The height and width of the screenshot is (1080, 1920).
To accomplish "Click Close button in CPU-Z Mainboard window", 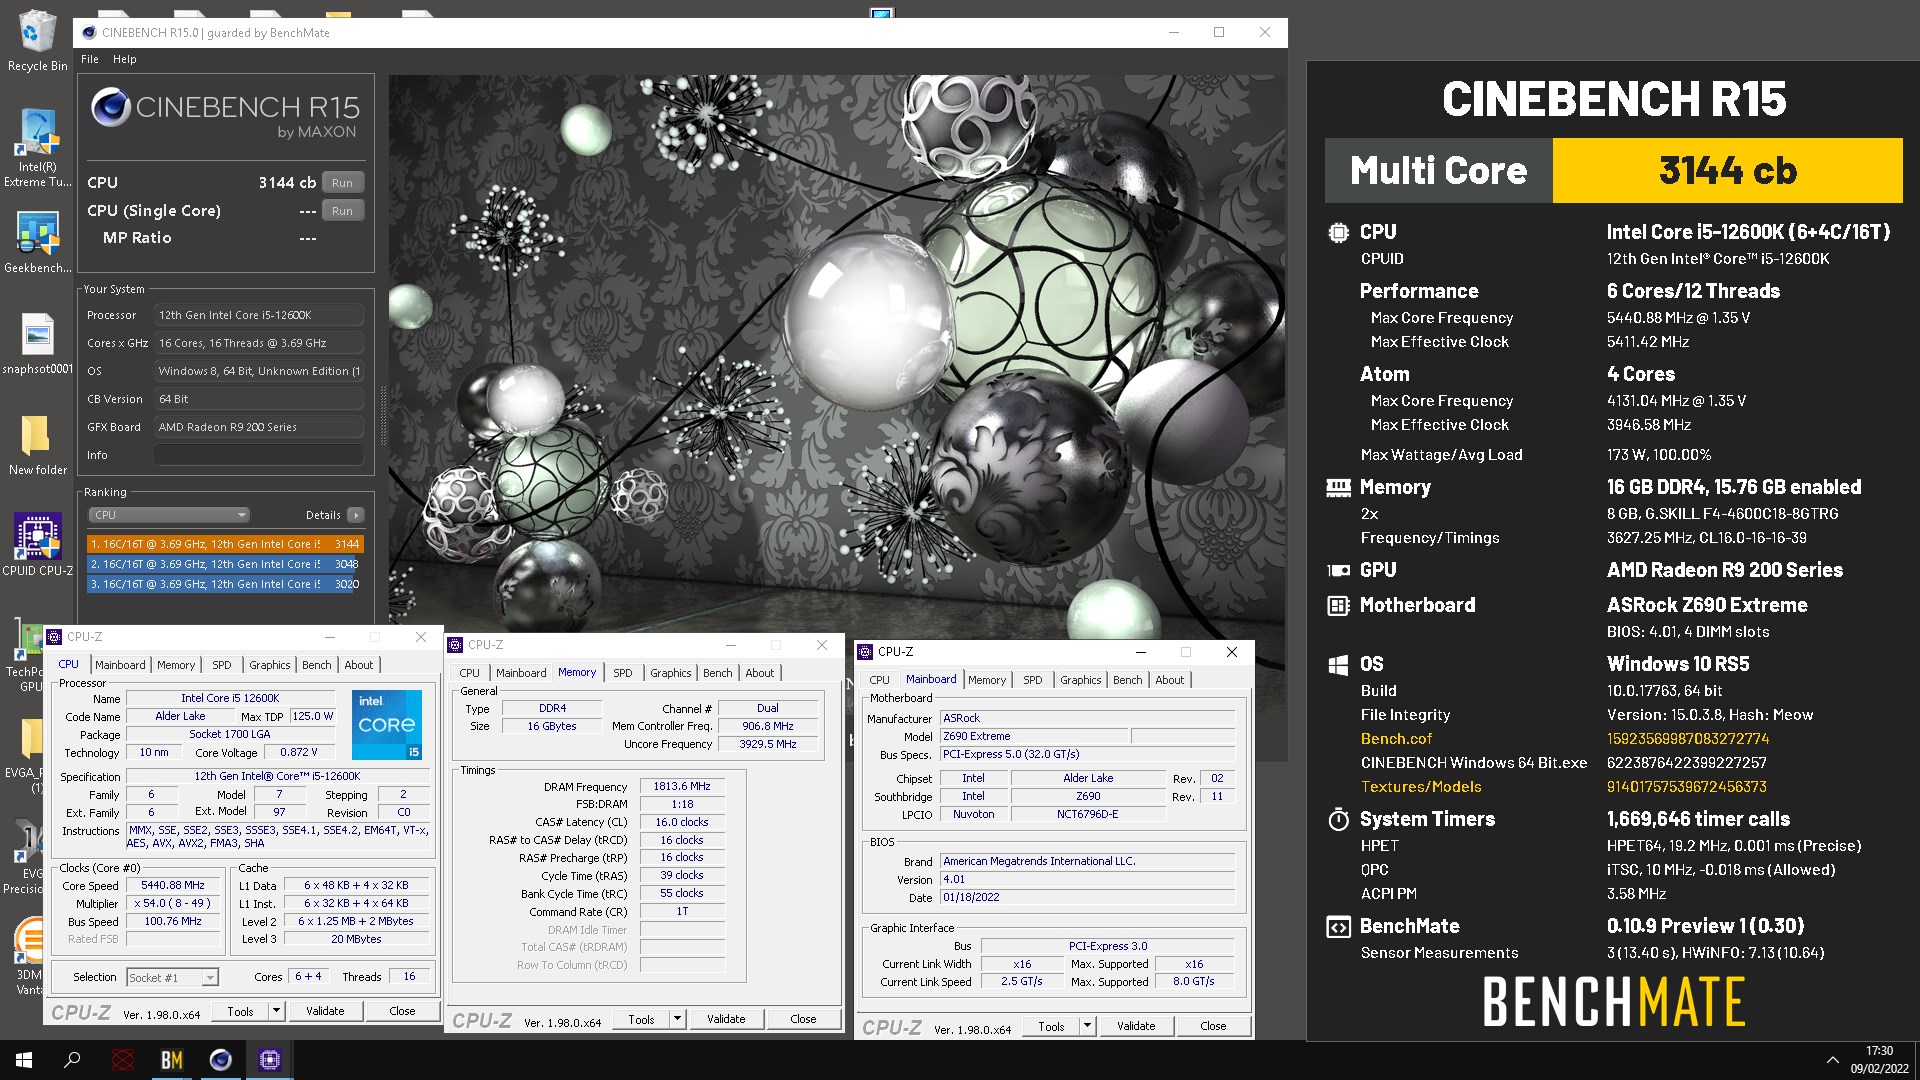I will 1213,1026.
